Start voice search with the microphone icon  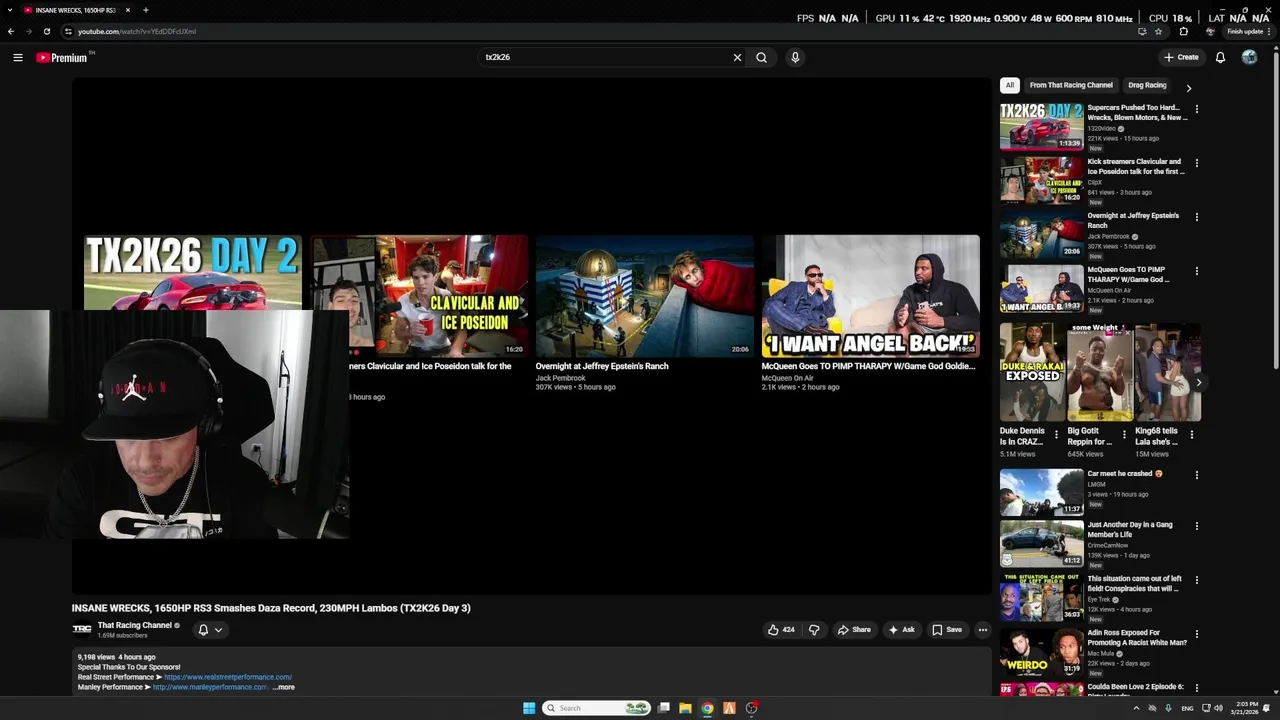[795, 57]
